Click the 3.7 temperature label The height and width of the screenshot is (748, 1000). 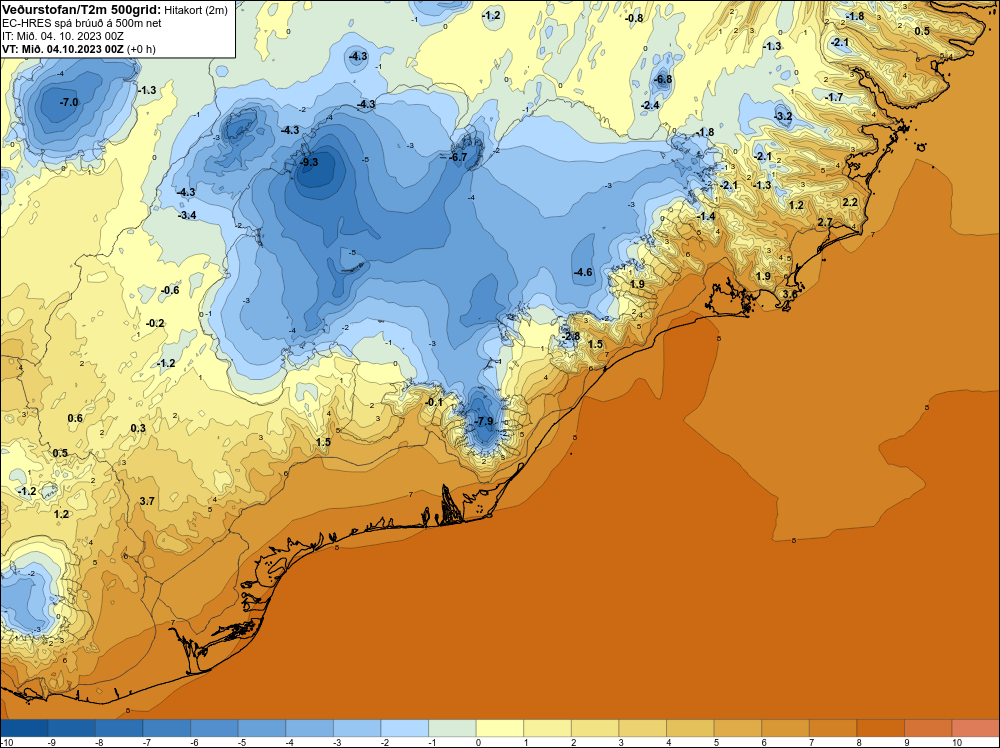pos(147,501)
